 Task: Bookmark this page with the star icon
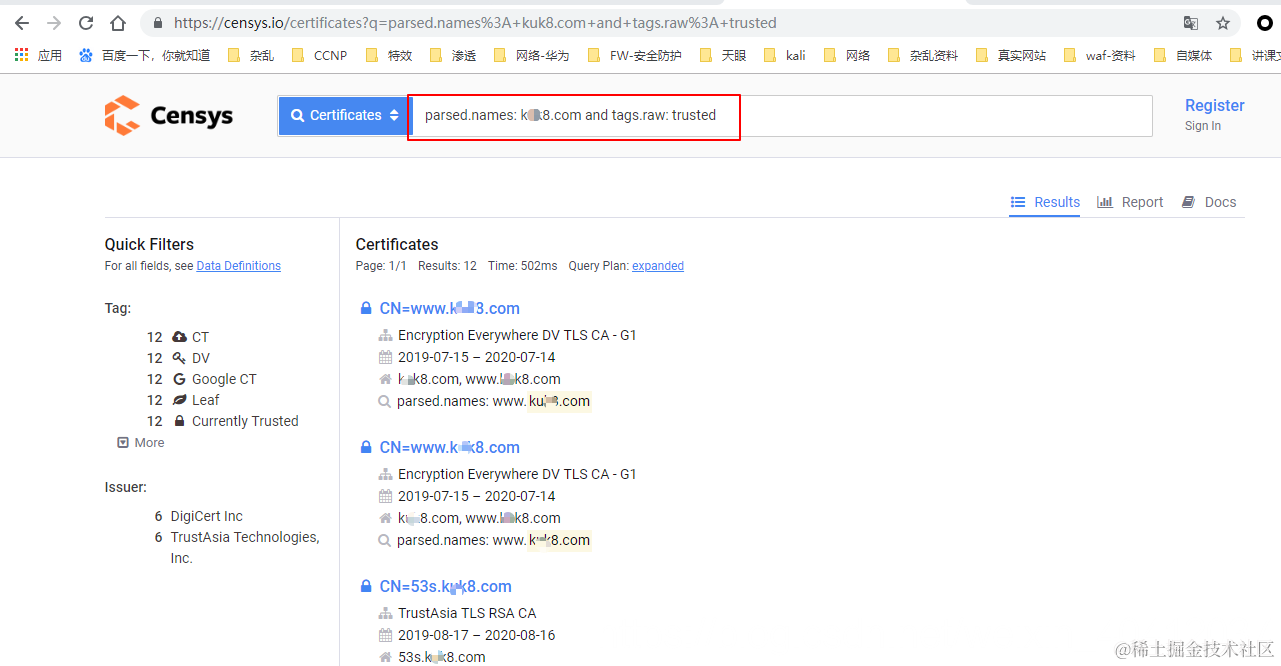[x=1223, y=23]
